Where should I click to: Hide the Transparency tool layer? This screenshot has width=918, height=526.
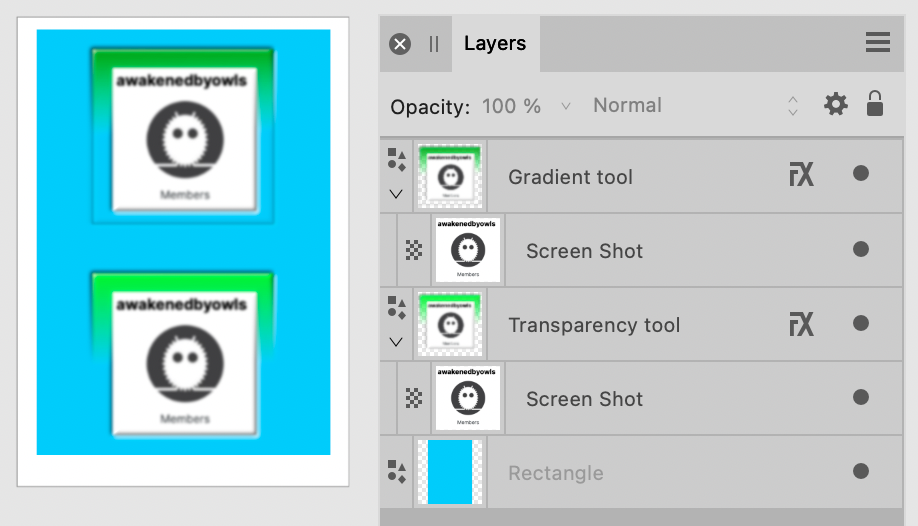(x=860, y=323)
